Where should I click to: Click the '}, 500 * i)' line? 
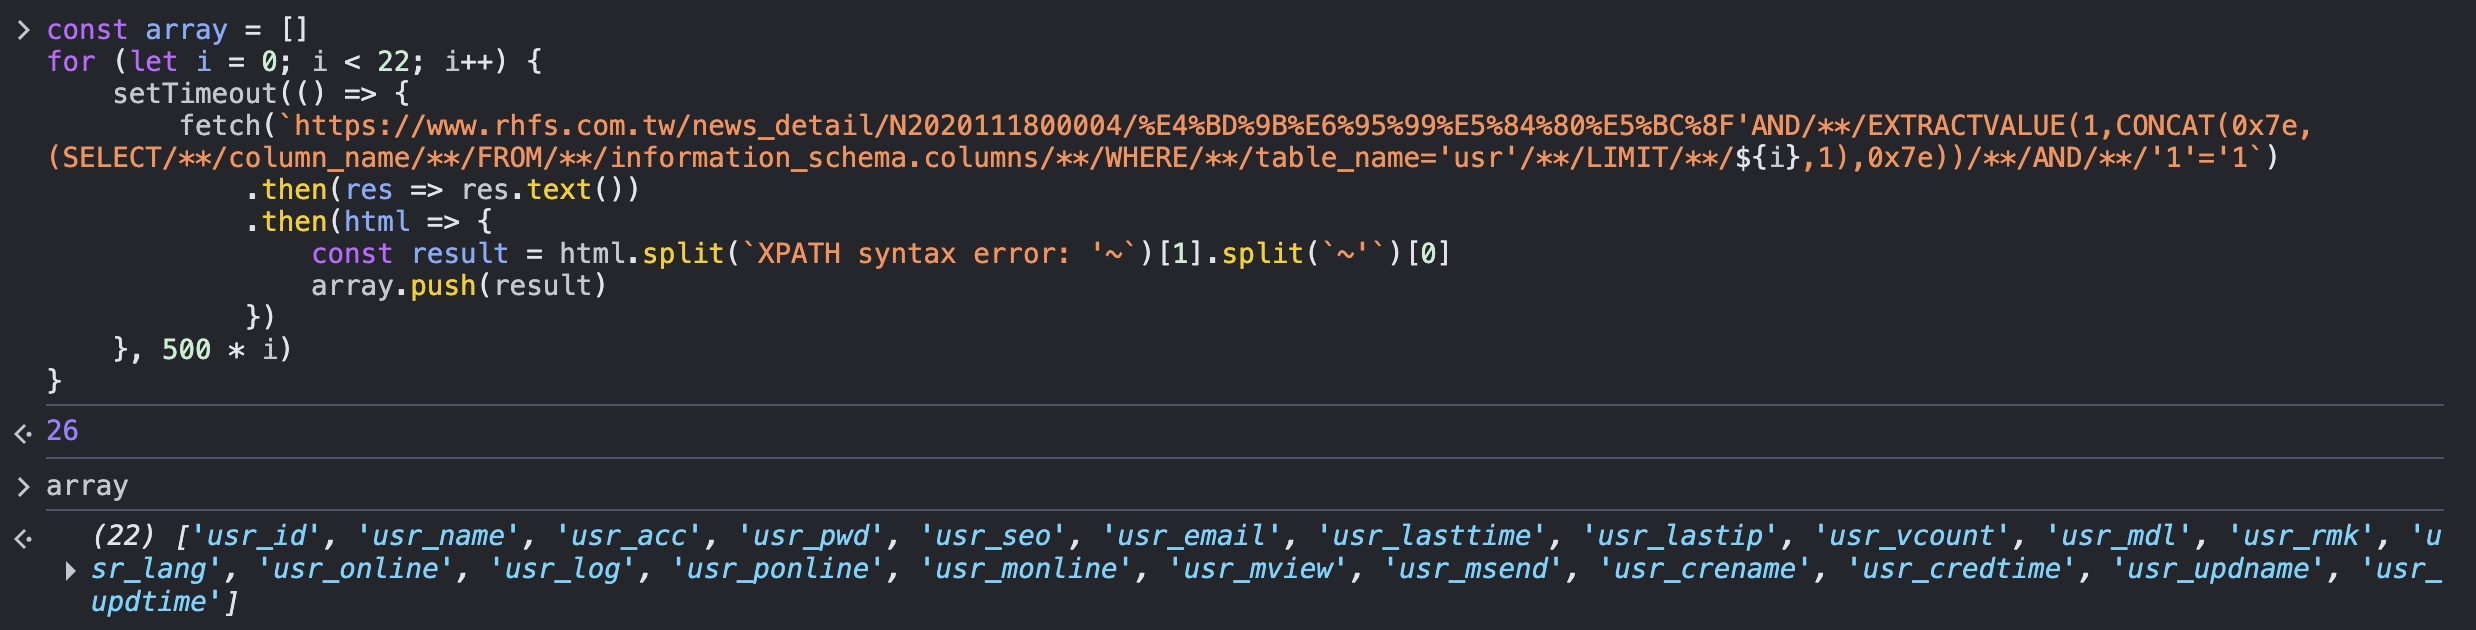pos(202,350)
